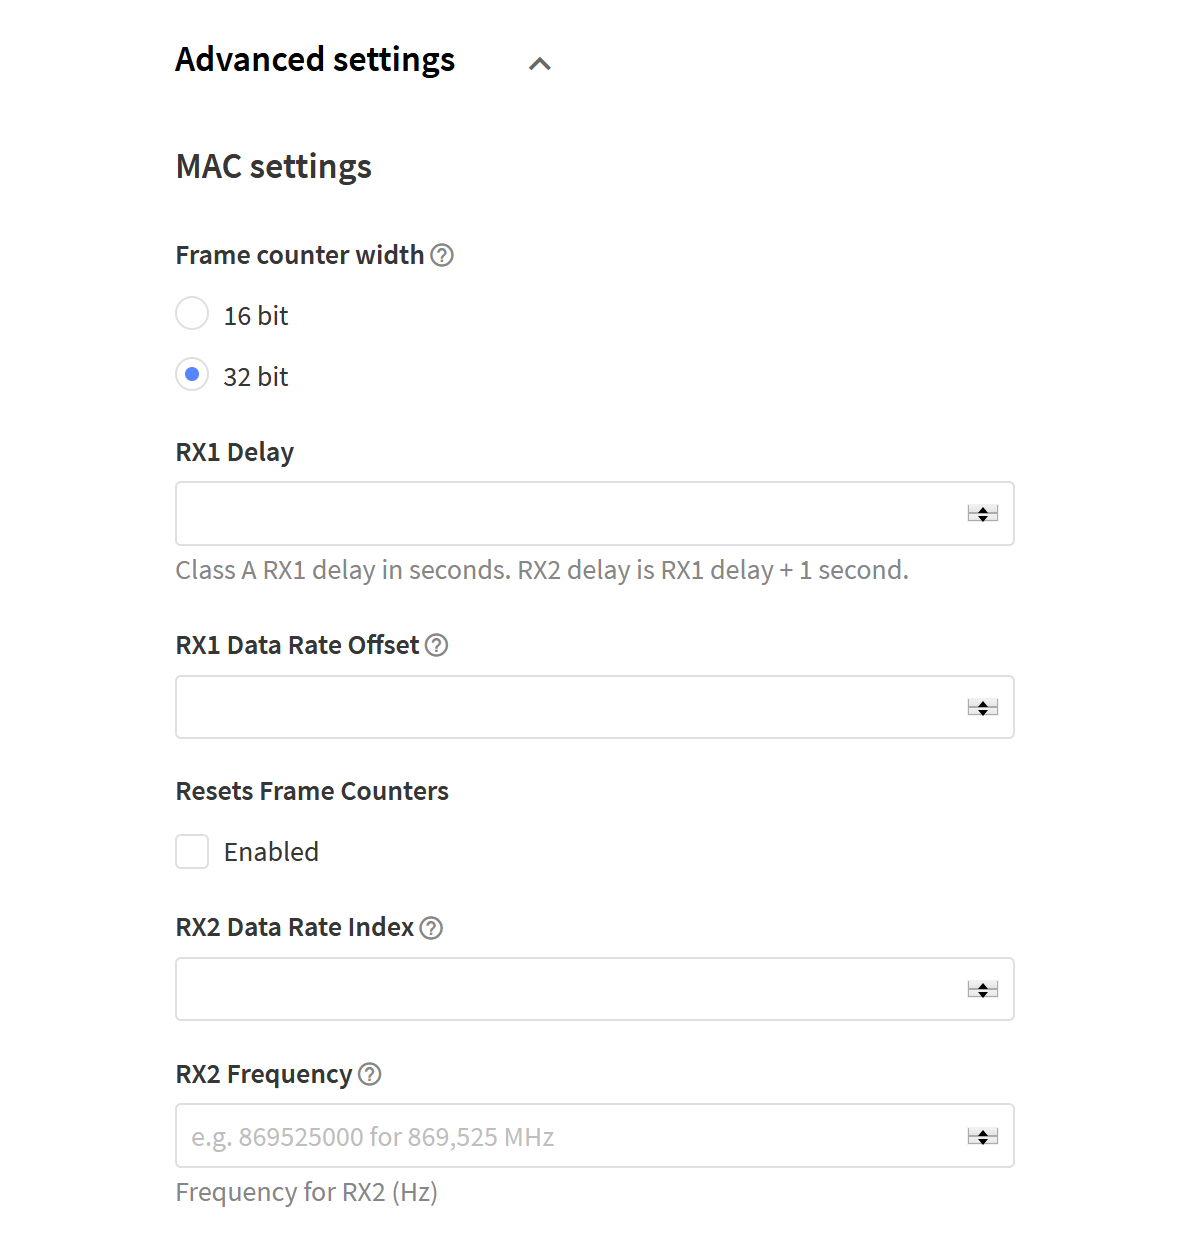Collapse Advanced settings with the chevron

click(540, 64)
